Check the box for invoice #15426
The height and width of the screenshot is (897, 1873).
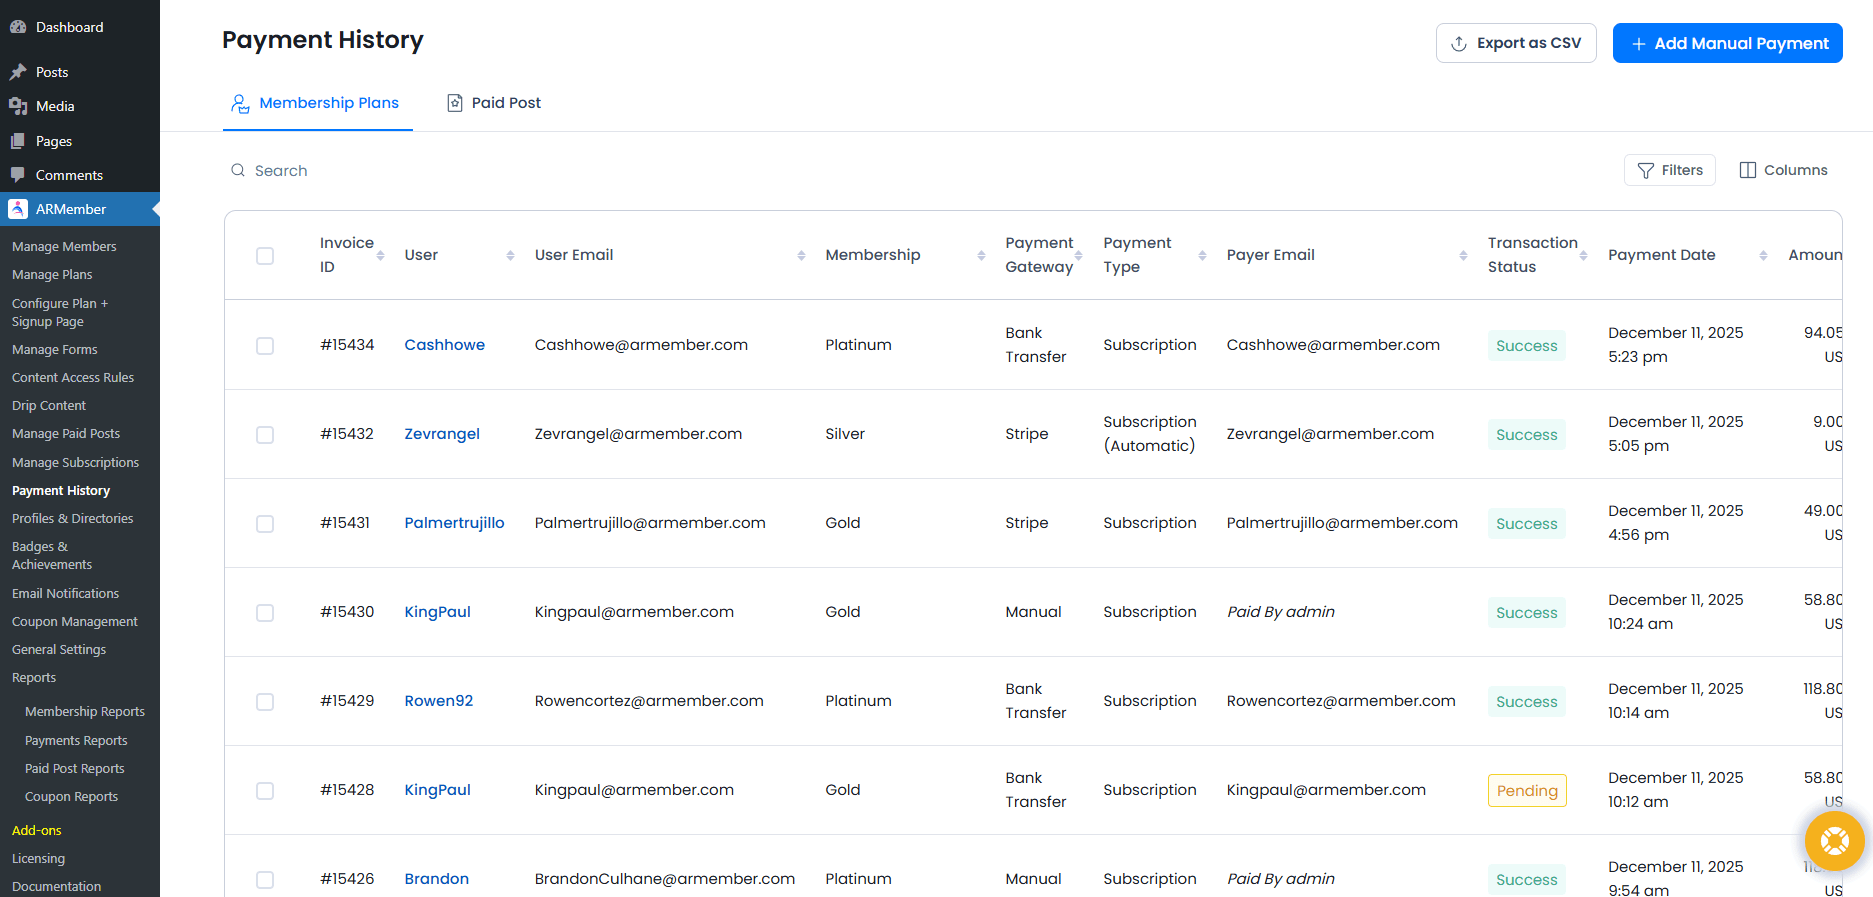click(265, 880)
